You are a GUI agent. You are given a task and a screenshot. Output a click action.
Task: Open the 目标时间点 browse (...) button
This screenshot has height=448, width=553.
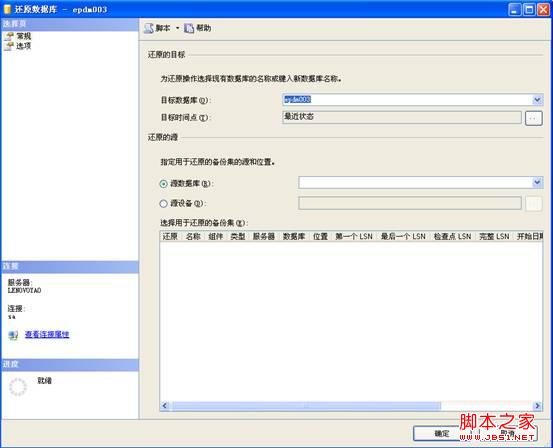pos(534,118)
